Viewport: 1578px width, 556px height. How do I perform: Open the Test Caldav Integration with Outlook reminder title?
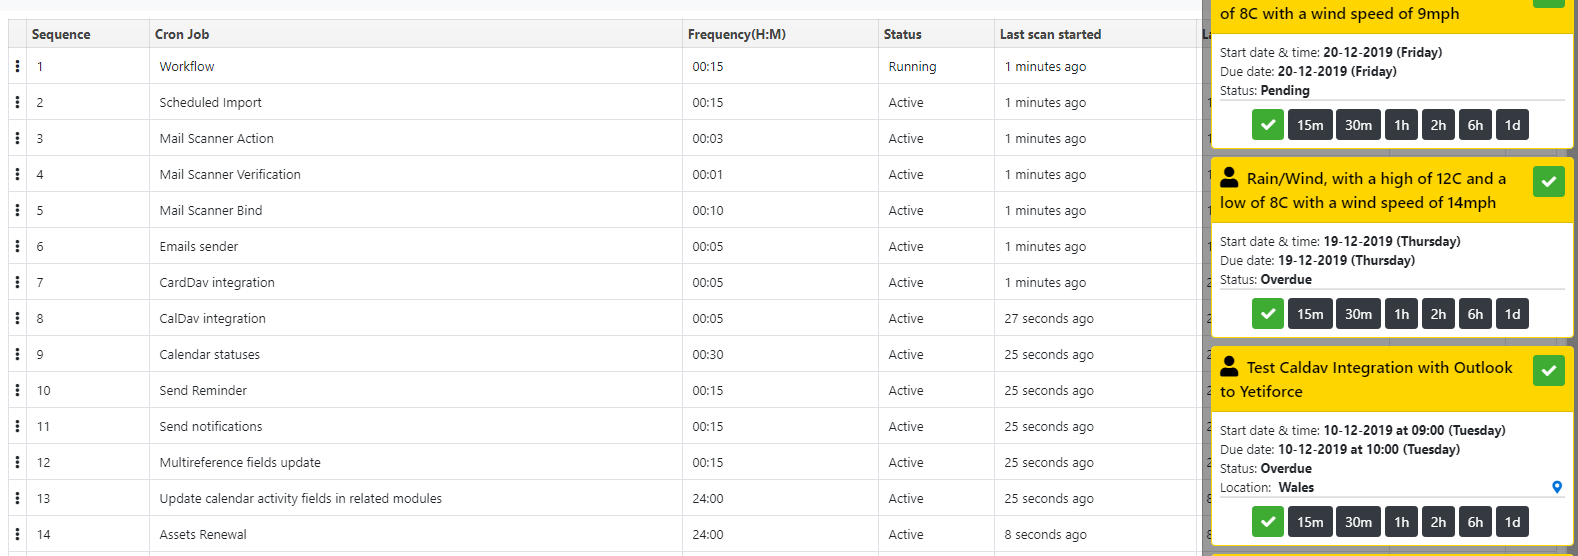point(1366,380)
